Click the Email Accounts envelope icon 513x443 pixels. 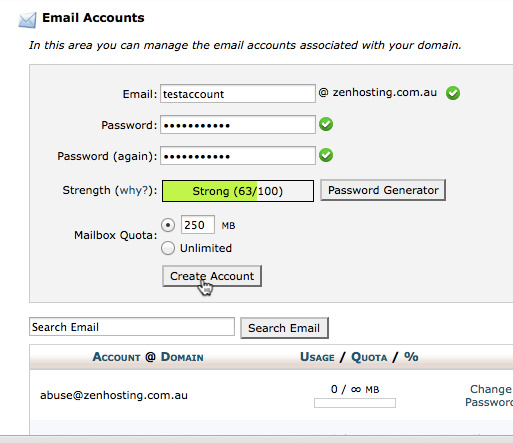(27, 20)
